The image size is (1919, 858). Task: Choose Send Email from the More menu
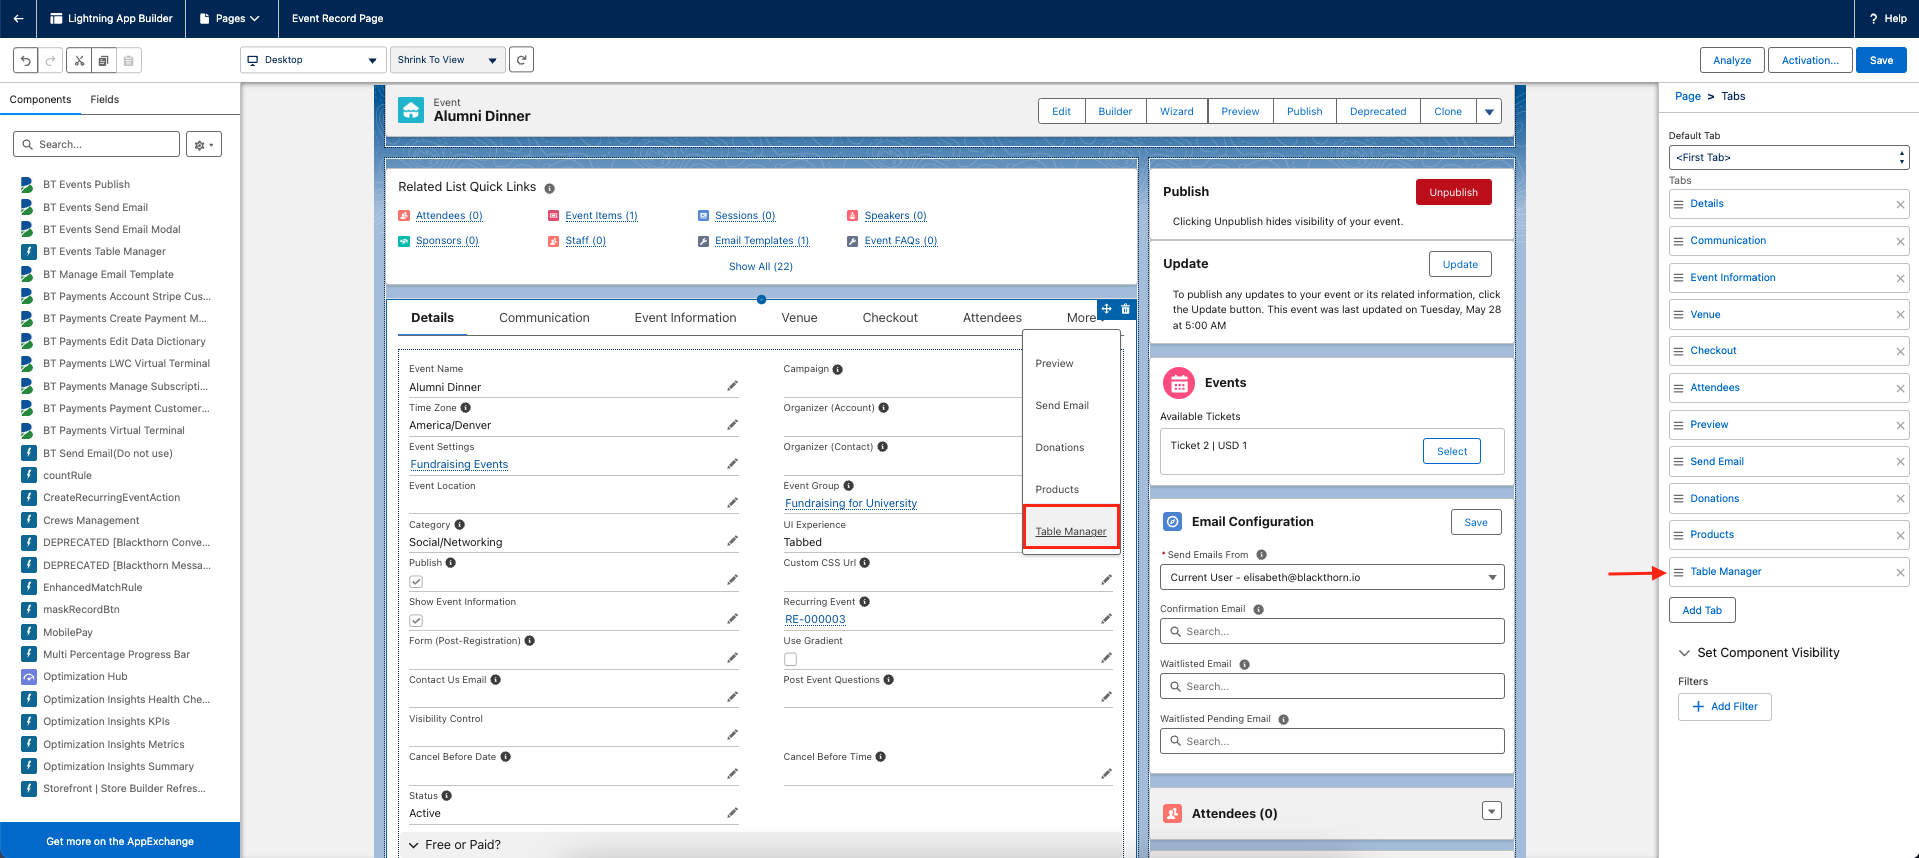[1062, 406]
